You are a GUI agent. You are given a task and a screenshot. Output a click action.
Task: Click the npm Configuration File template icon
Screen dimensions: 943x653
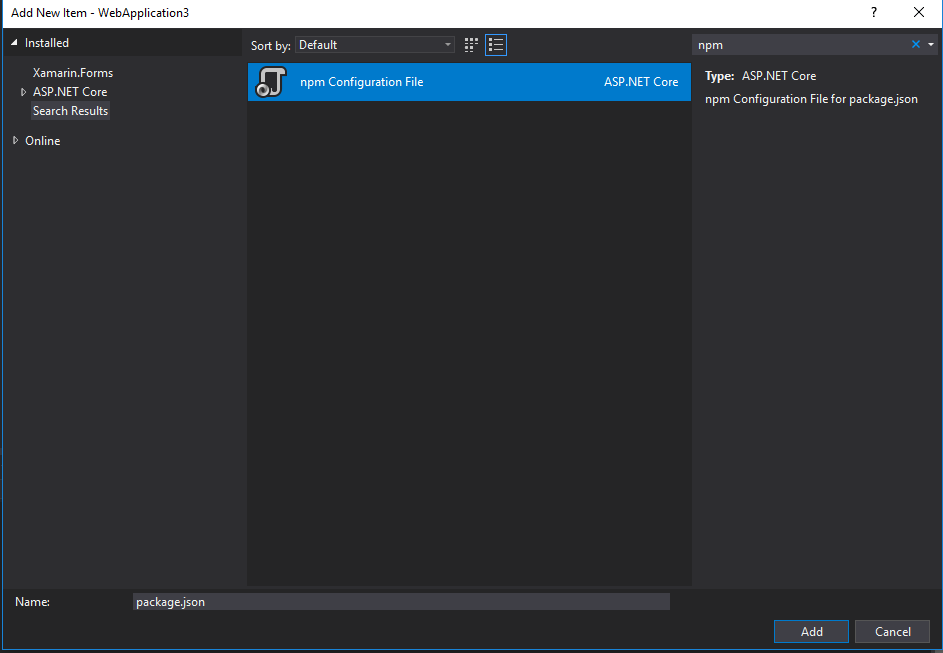(x=269, y=81)
